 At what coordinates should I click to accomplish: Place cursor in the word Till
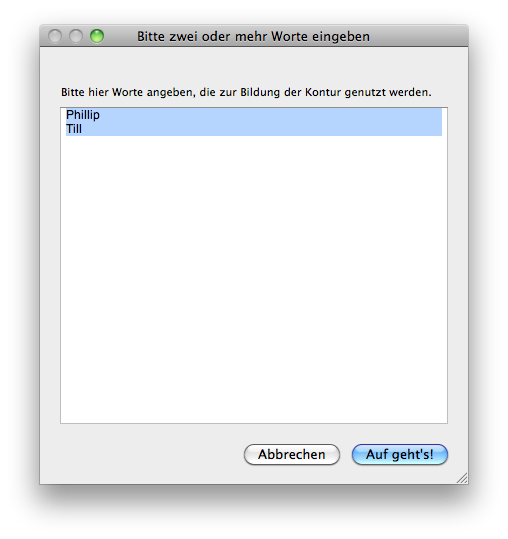click(x=74, y=129)
